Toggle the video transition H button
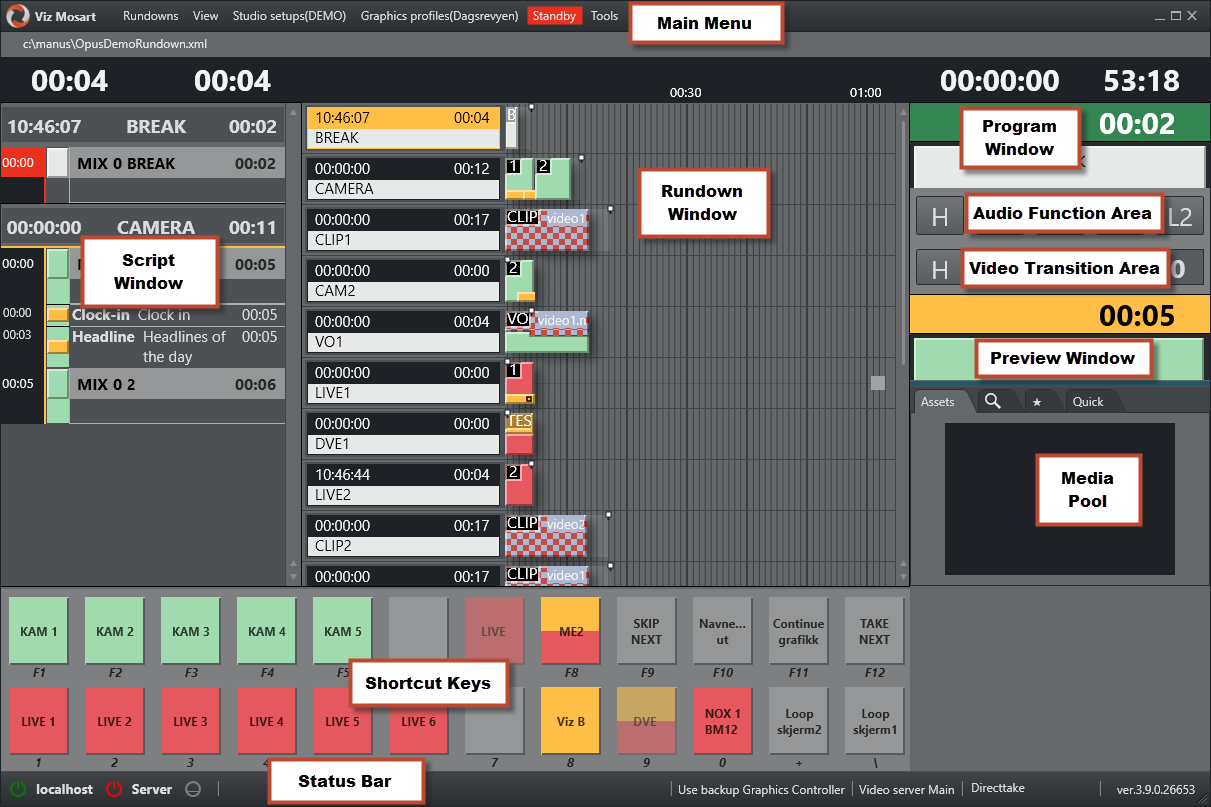Image resolution: width=1211 pixels, height=807 pixels. tap(939, 268)
